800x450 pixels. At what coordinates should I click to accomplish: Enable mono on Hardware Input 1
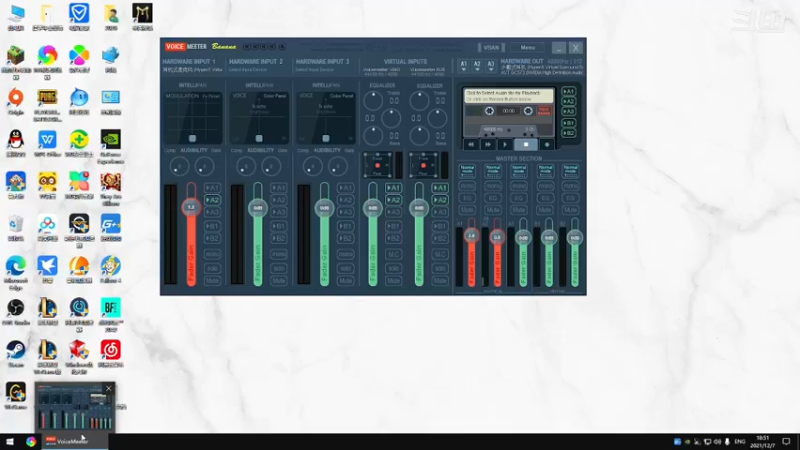tap(212, 254)
